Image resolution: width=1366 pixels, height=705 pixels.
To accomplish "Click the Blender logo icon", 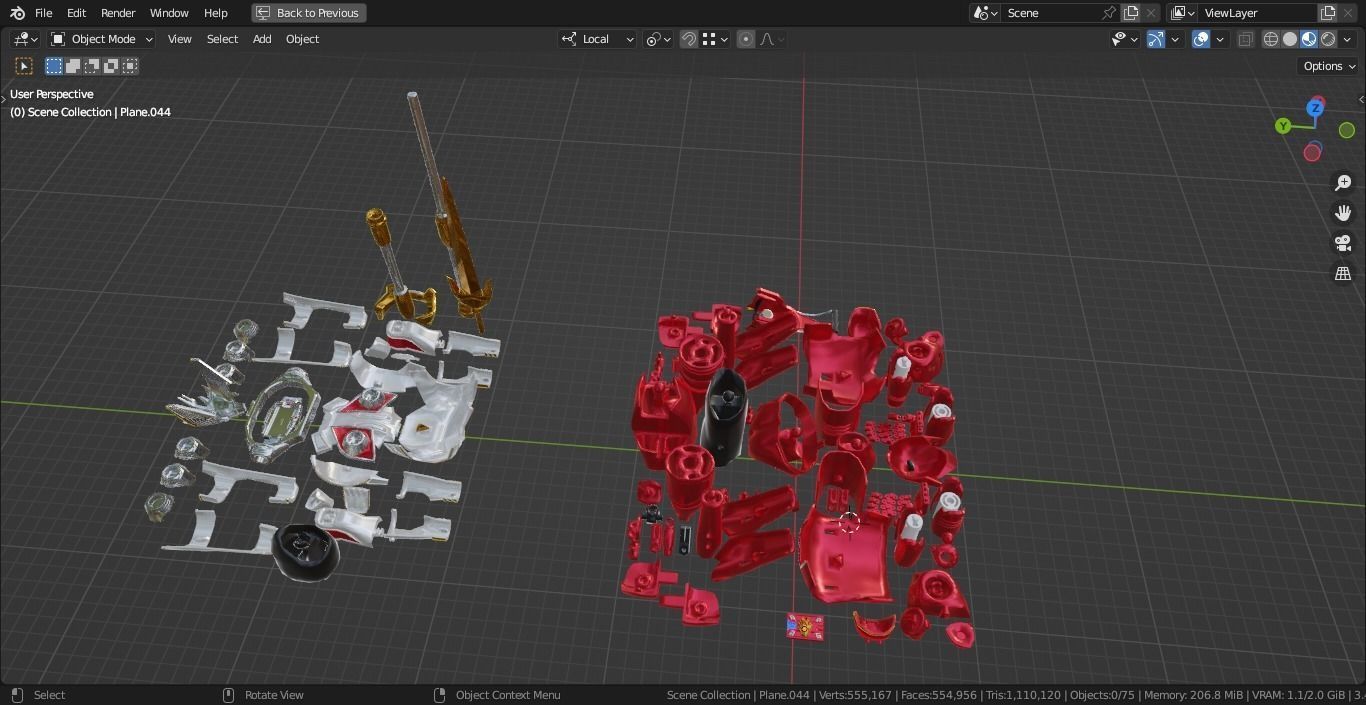I will (x=17, y=13).
